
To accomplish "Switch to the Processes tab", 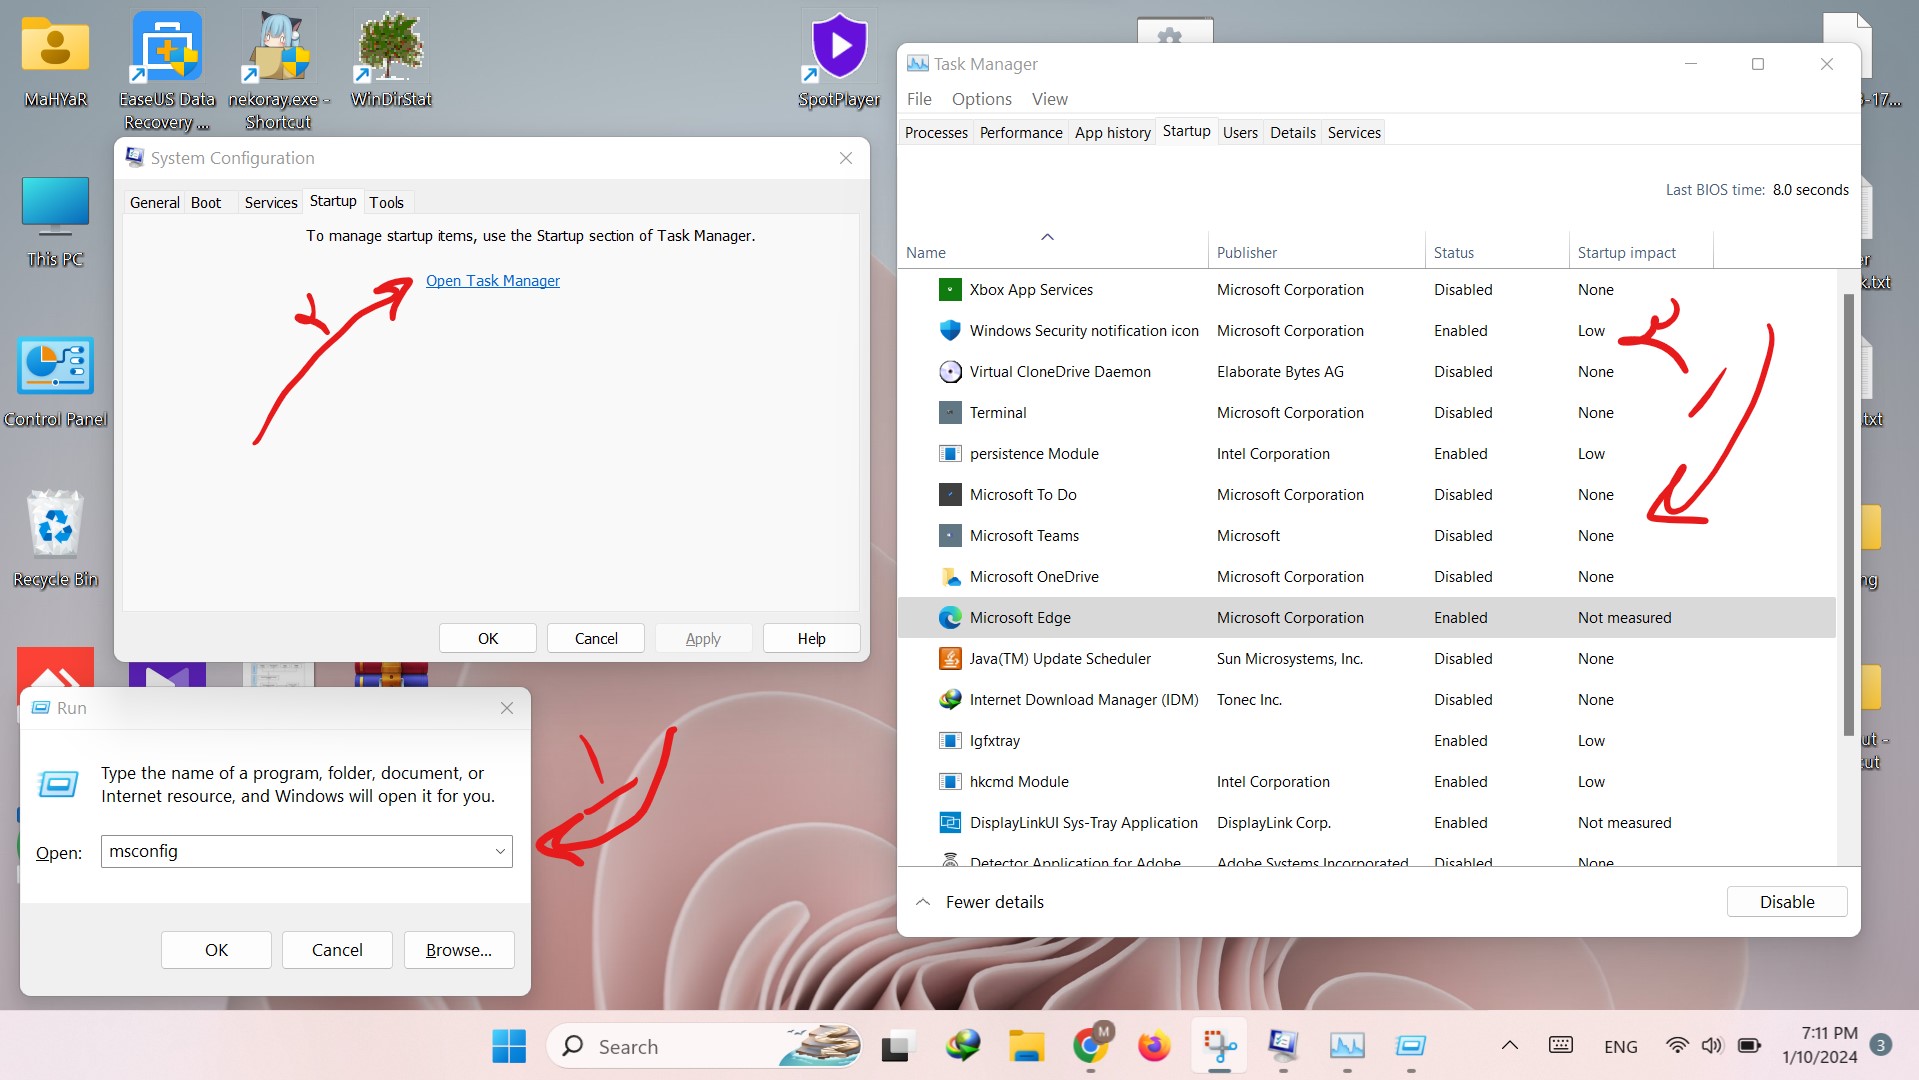I will tap(936, 133).
